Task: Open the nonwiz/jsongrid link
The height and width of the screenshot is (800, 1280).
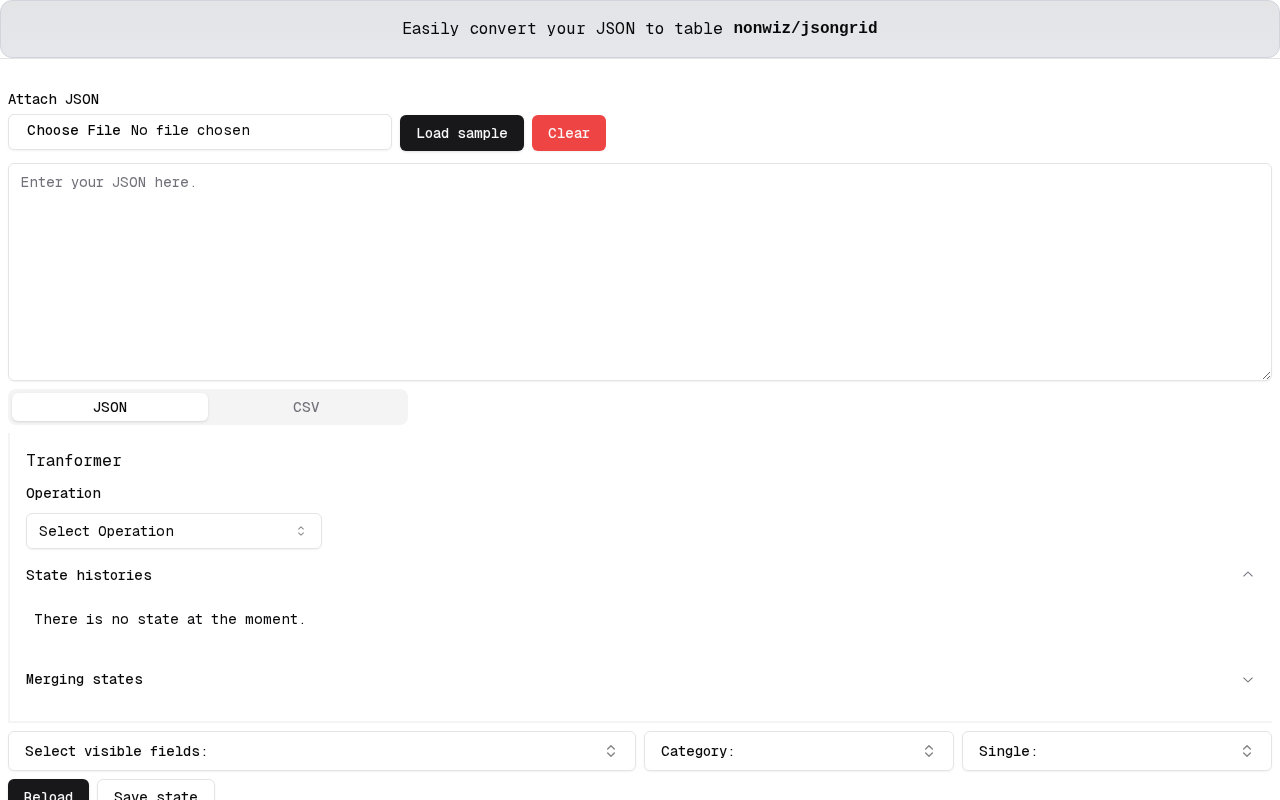Action: point(805,28)
